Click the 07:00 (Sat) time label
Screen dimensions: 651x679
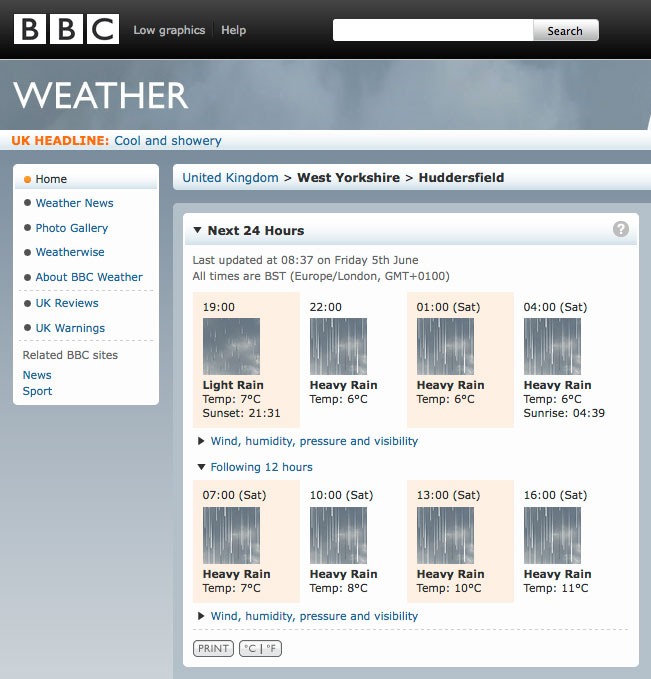(x=234, y=495)
